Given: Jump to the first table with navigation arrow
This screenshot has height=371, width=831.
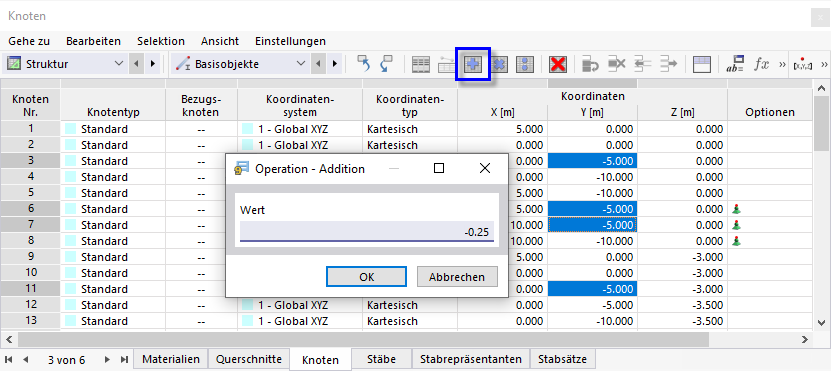Looking at the screenshot, I should click(9, 359).
